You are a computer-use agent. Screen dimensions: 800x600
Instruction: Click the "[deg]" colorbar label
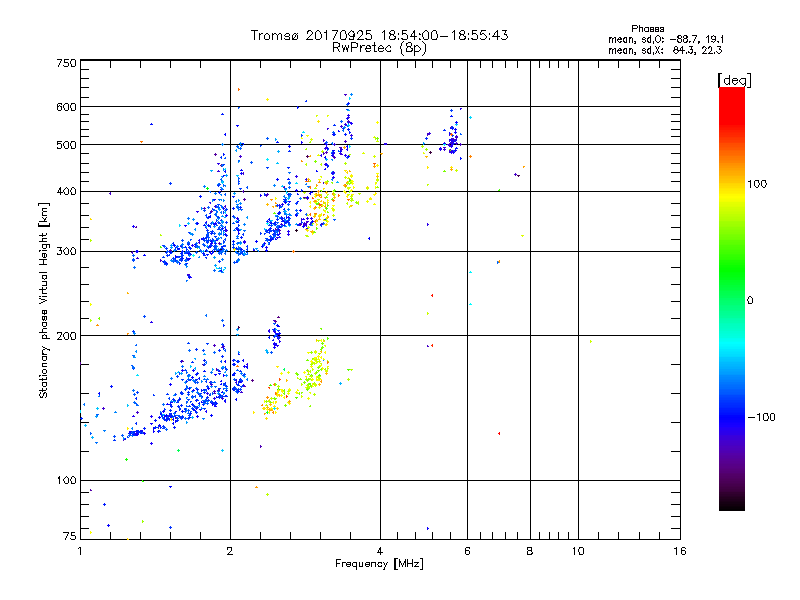[x=734, y=81]
